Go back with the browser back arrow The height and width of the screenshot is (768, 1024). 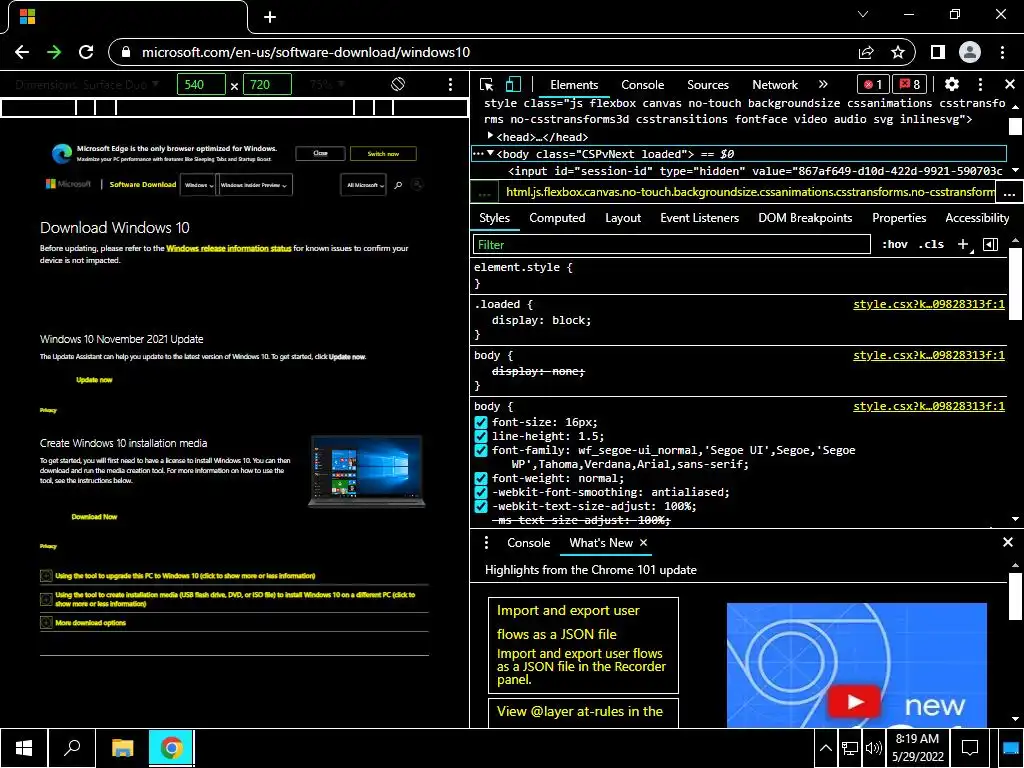tap(22, 52)
